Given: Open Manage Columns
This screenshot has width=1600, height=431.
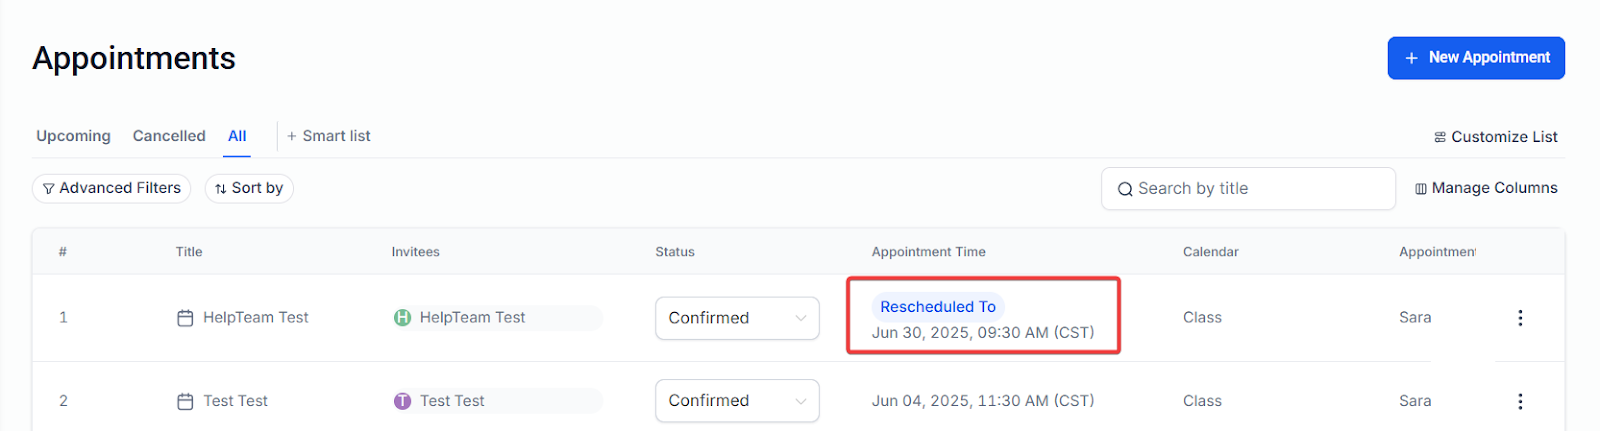Looking at the screenshot, I should pyautogui.click(x=1486, y=188).
